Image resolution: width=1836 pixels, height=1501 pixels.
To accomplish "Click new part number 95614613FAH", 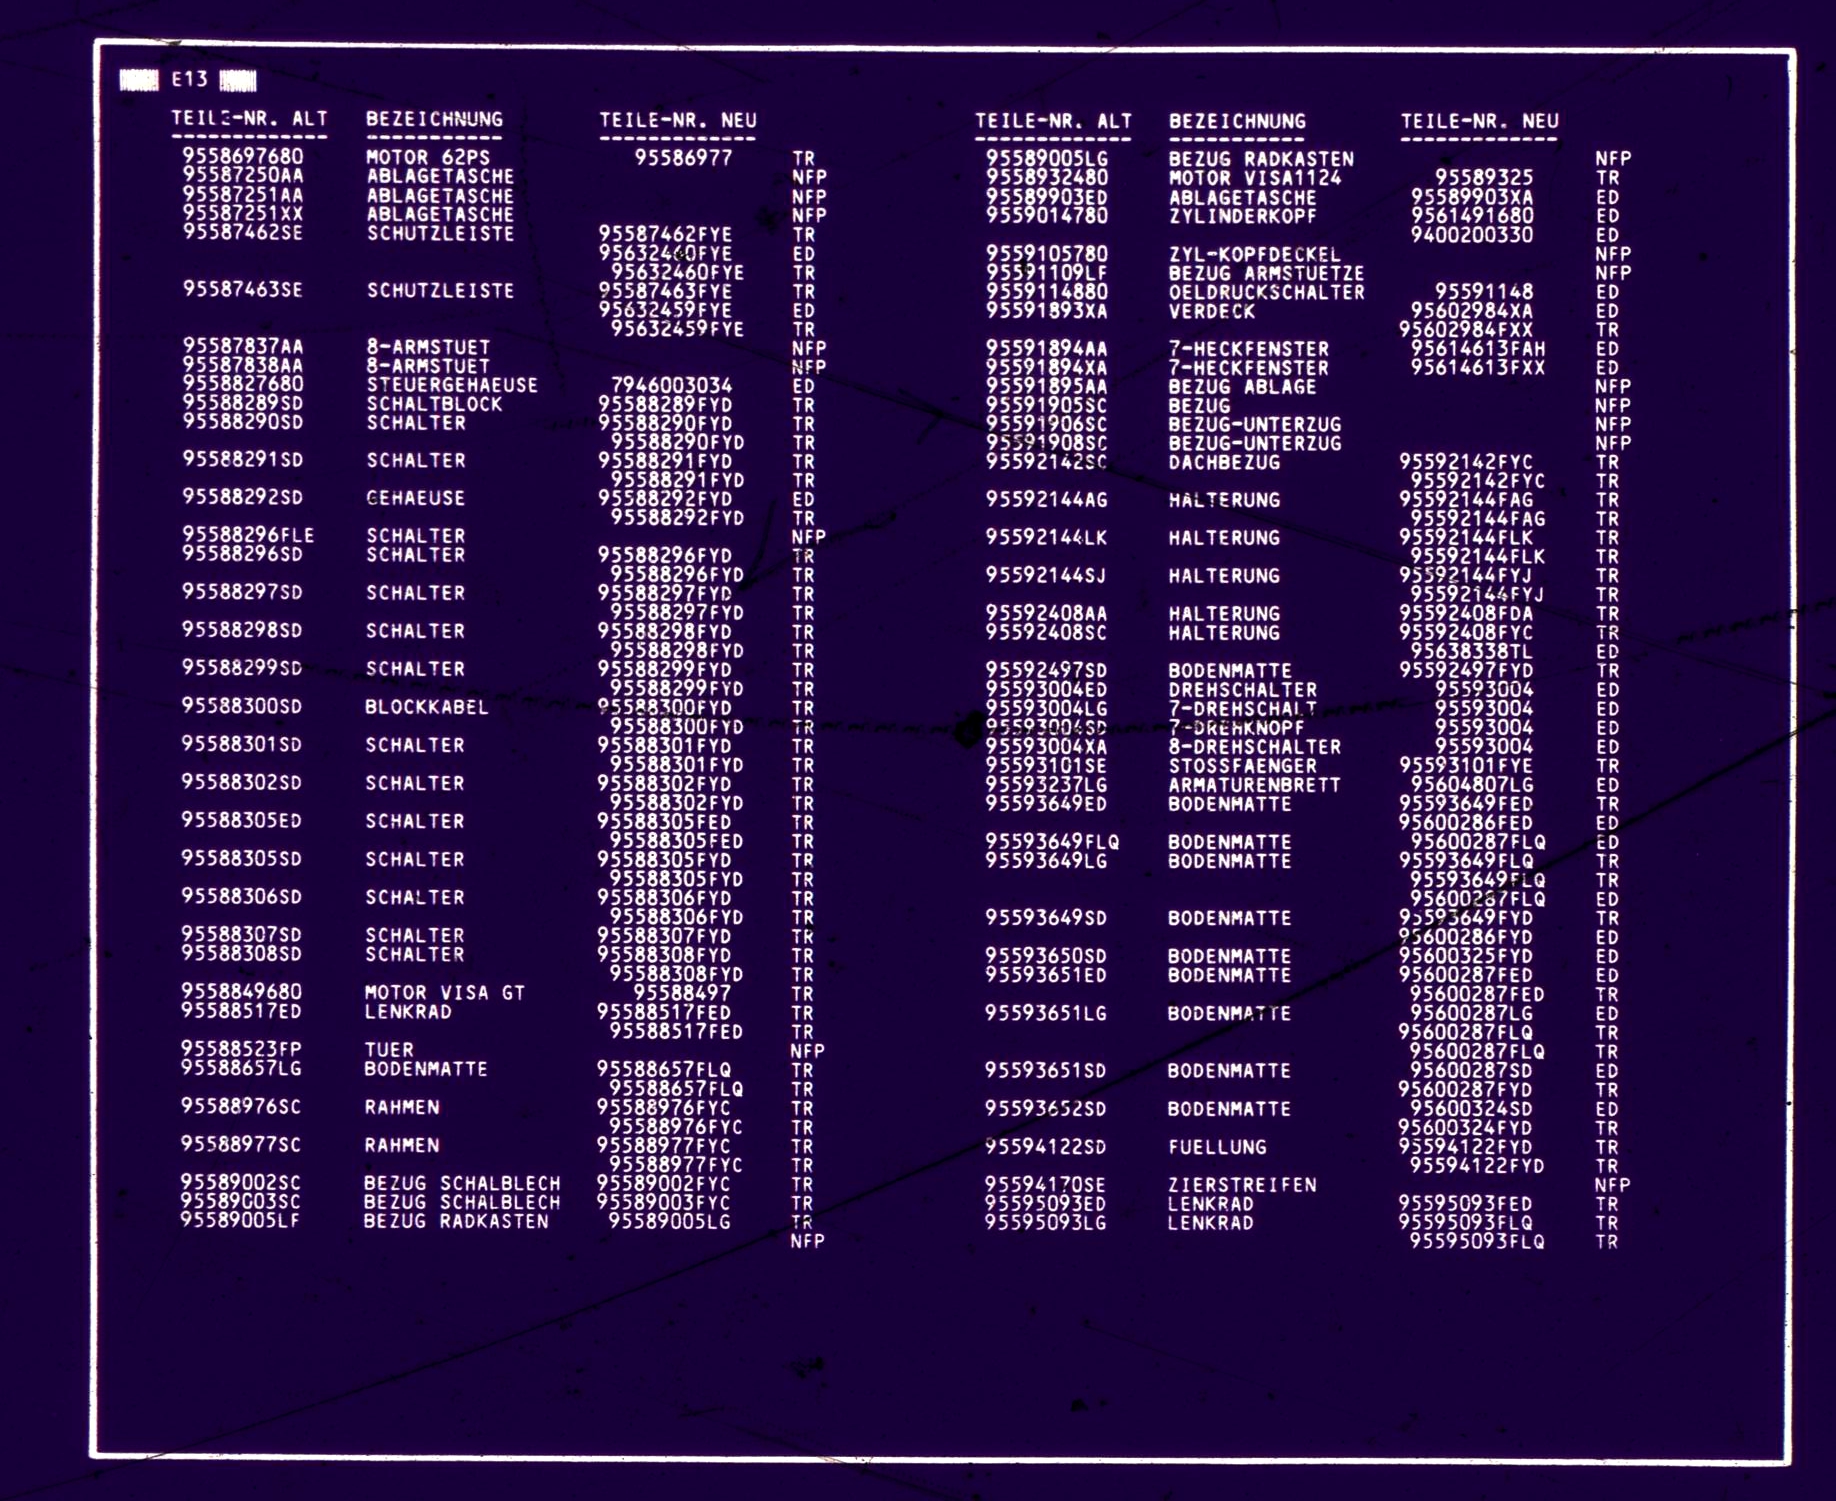I will (1478, 349).
